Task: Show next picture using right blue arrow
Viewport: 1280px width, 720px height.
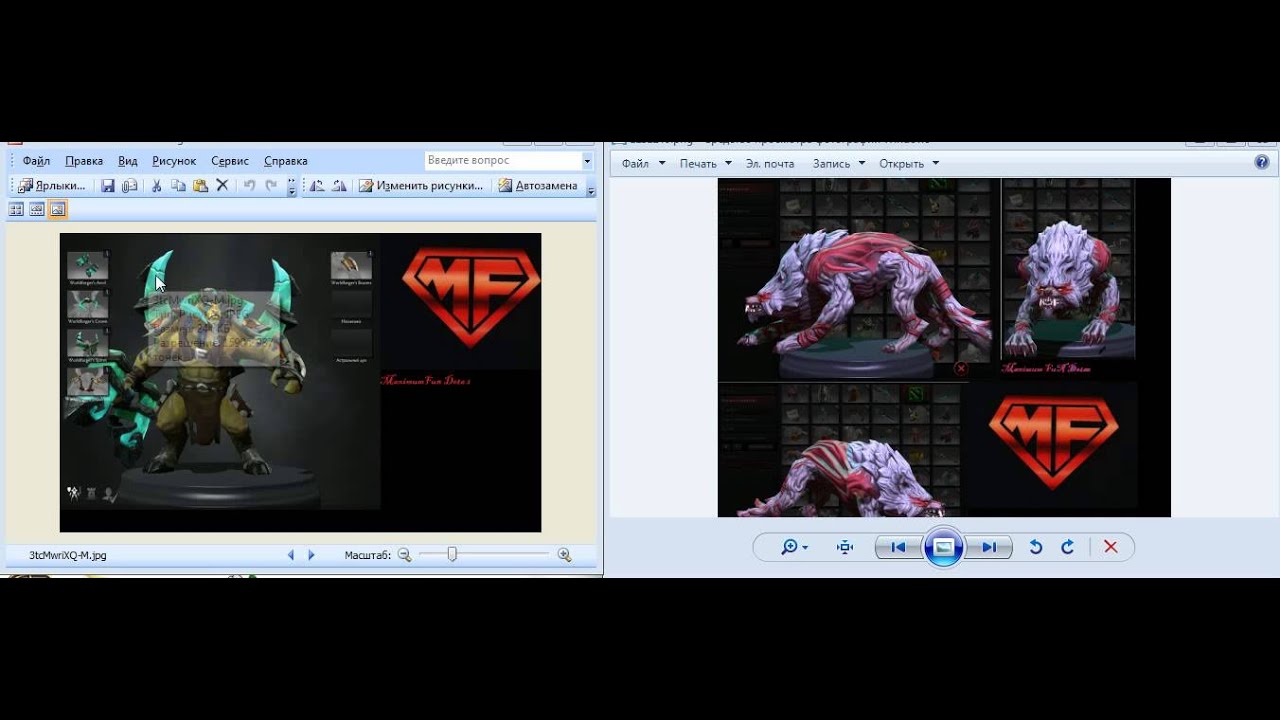Action: tap(311, 555)
